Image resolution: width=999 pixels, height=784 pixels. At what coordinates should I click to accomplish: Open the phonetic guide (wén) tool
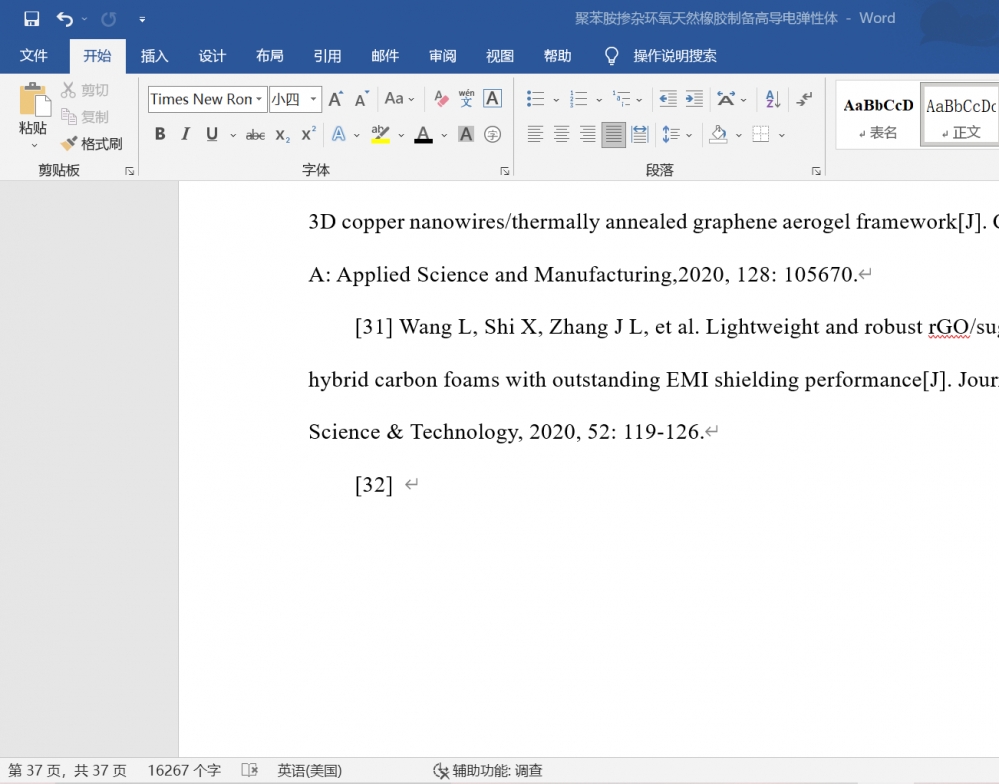tap(466, 99)
